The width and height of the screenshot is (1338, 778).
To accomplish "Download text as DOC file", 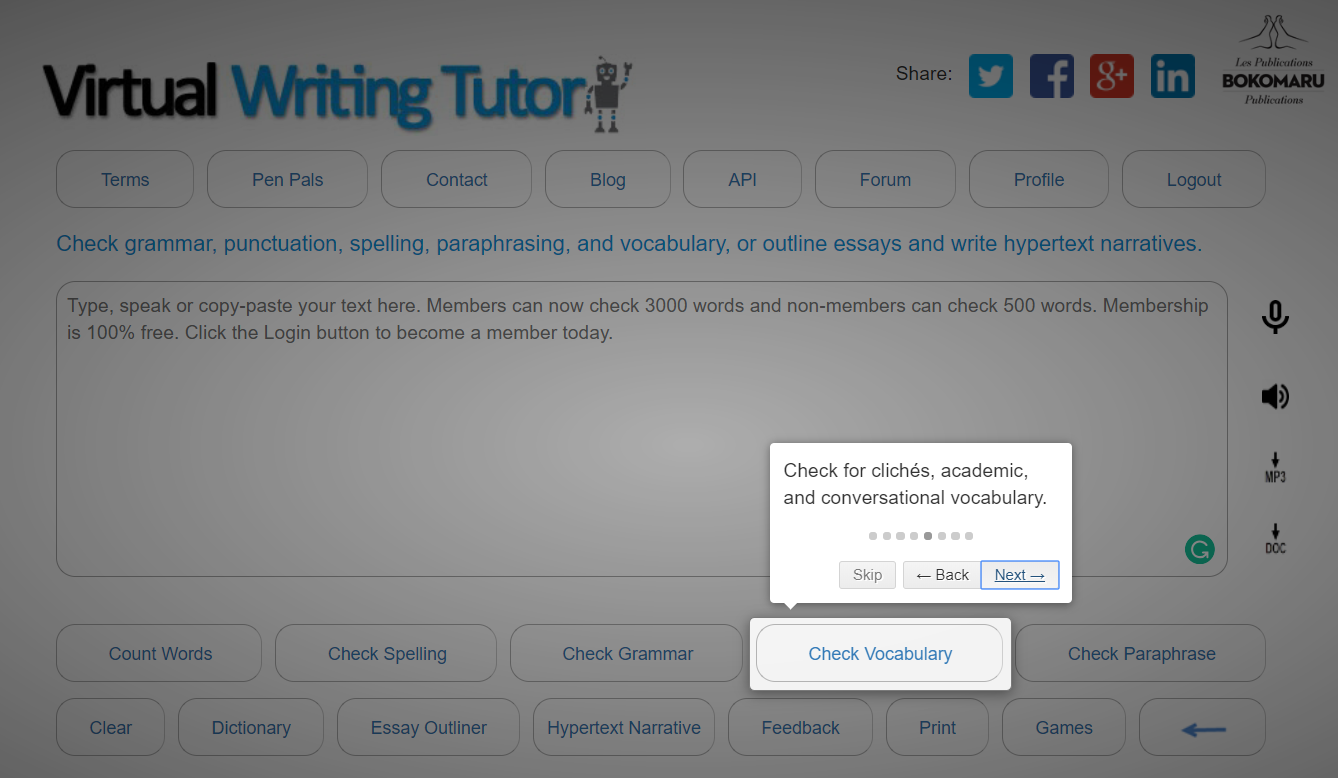I will pos(1274,539).
